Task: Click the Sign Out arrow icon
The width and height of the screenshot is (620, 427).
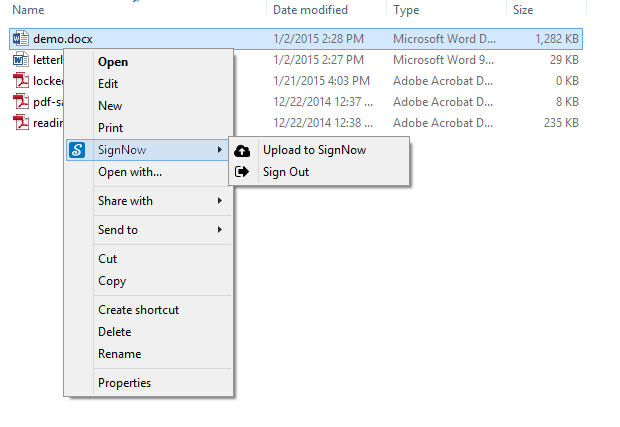Action: pos(242,172)
